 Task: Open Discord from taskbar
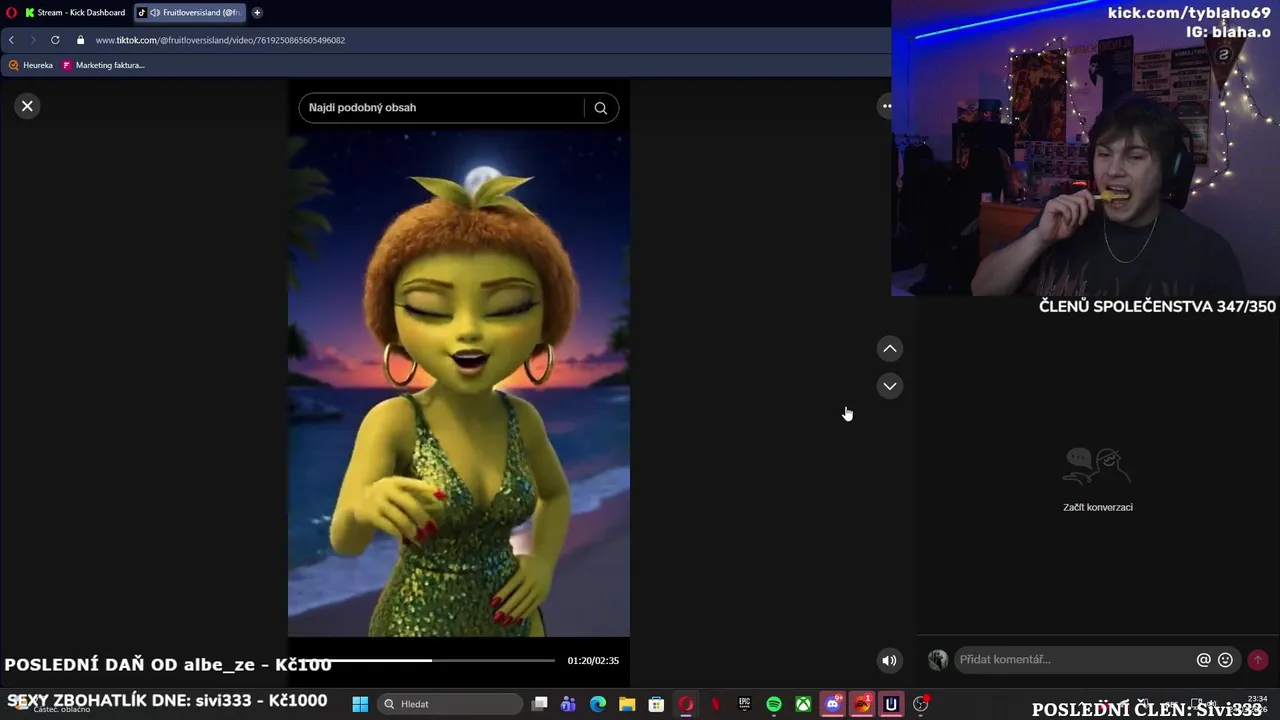(x=832, y=704)
